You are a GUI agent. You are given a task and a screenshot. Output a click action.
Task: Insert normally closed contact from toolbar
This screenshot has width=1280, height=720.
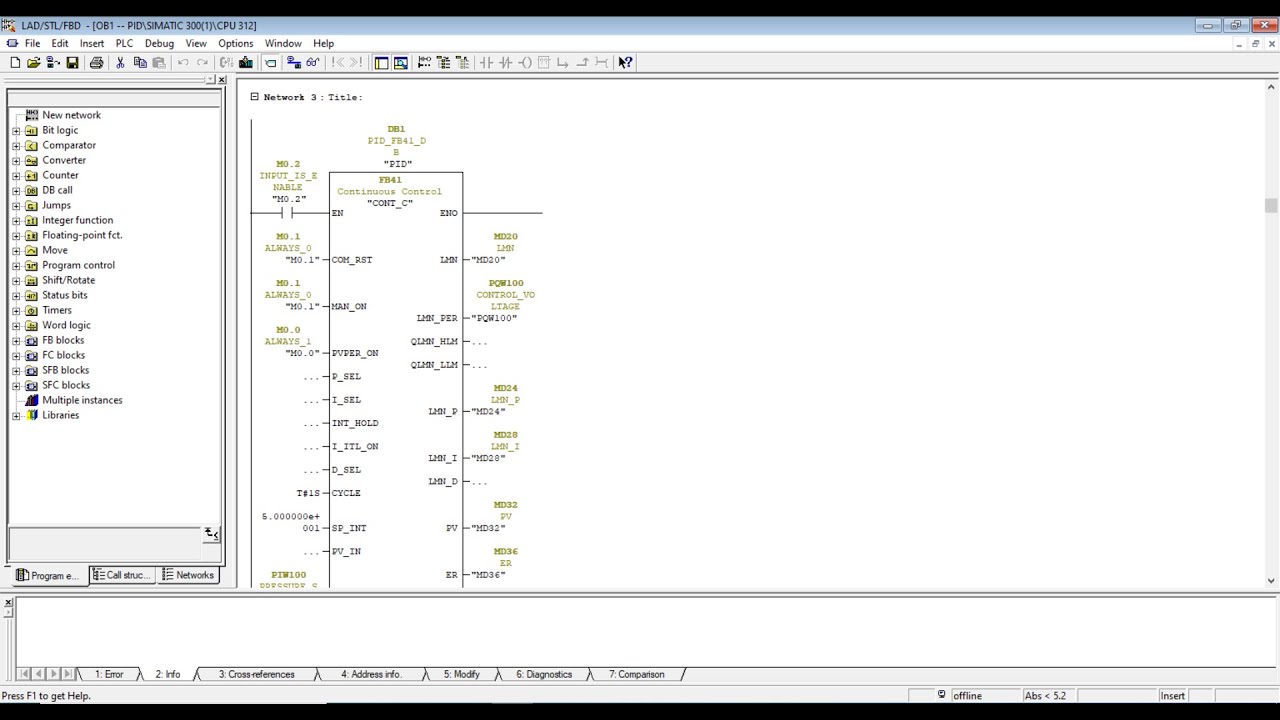pyautogui.click(x=505, y=62)
